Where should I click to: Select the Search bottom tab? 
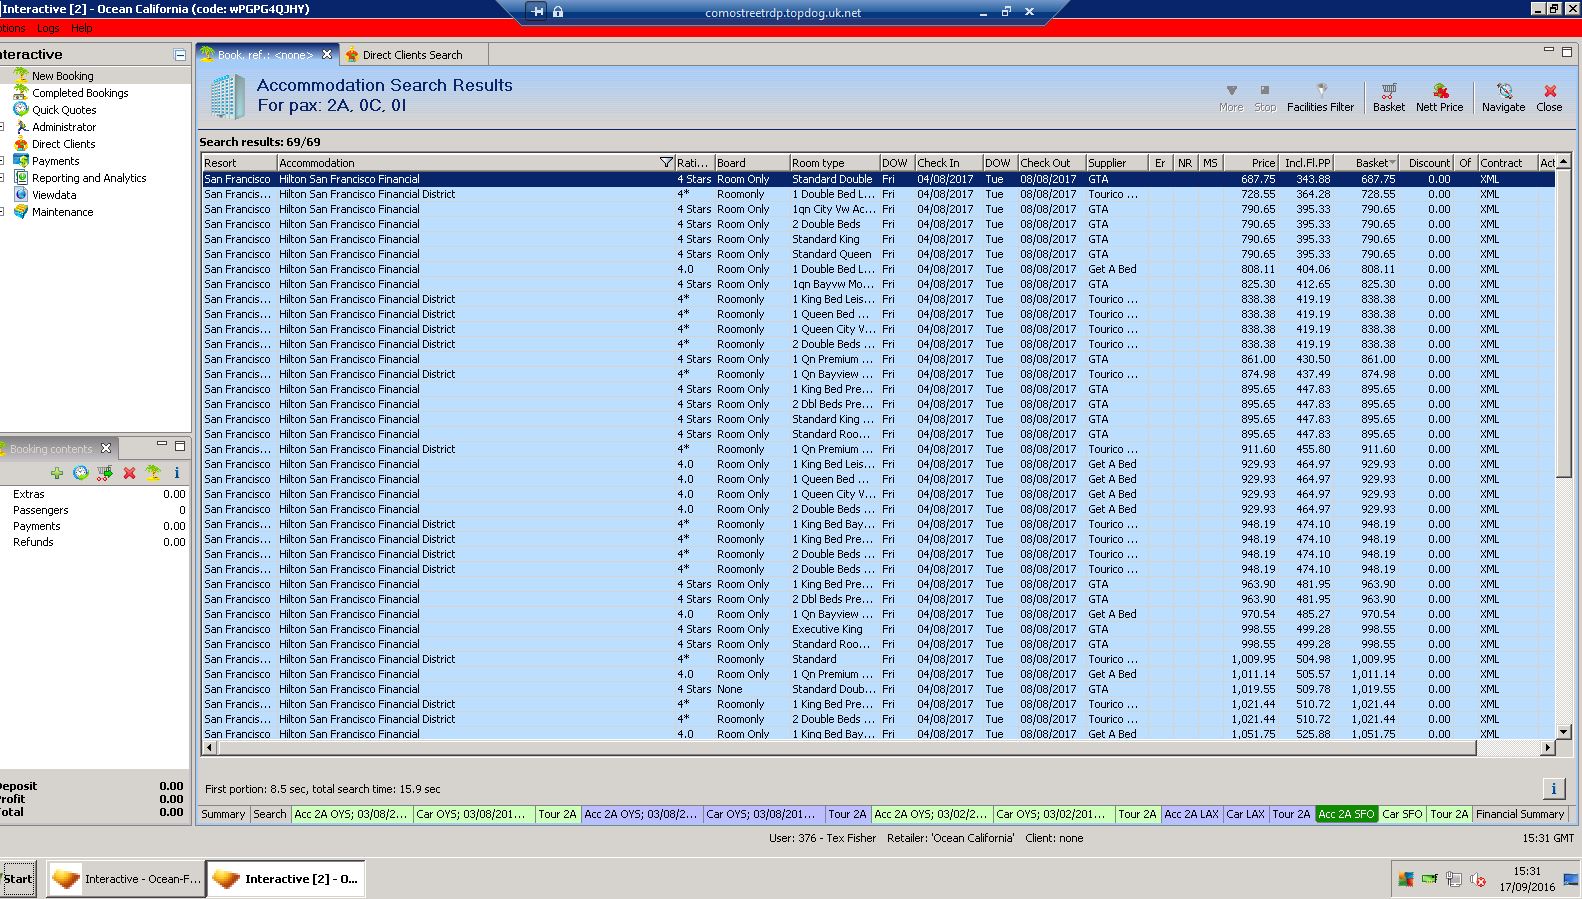[x=269, y=814]
